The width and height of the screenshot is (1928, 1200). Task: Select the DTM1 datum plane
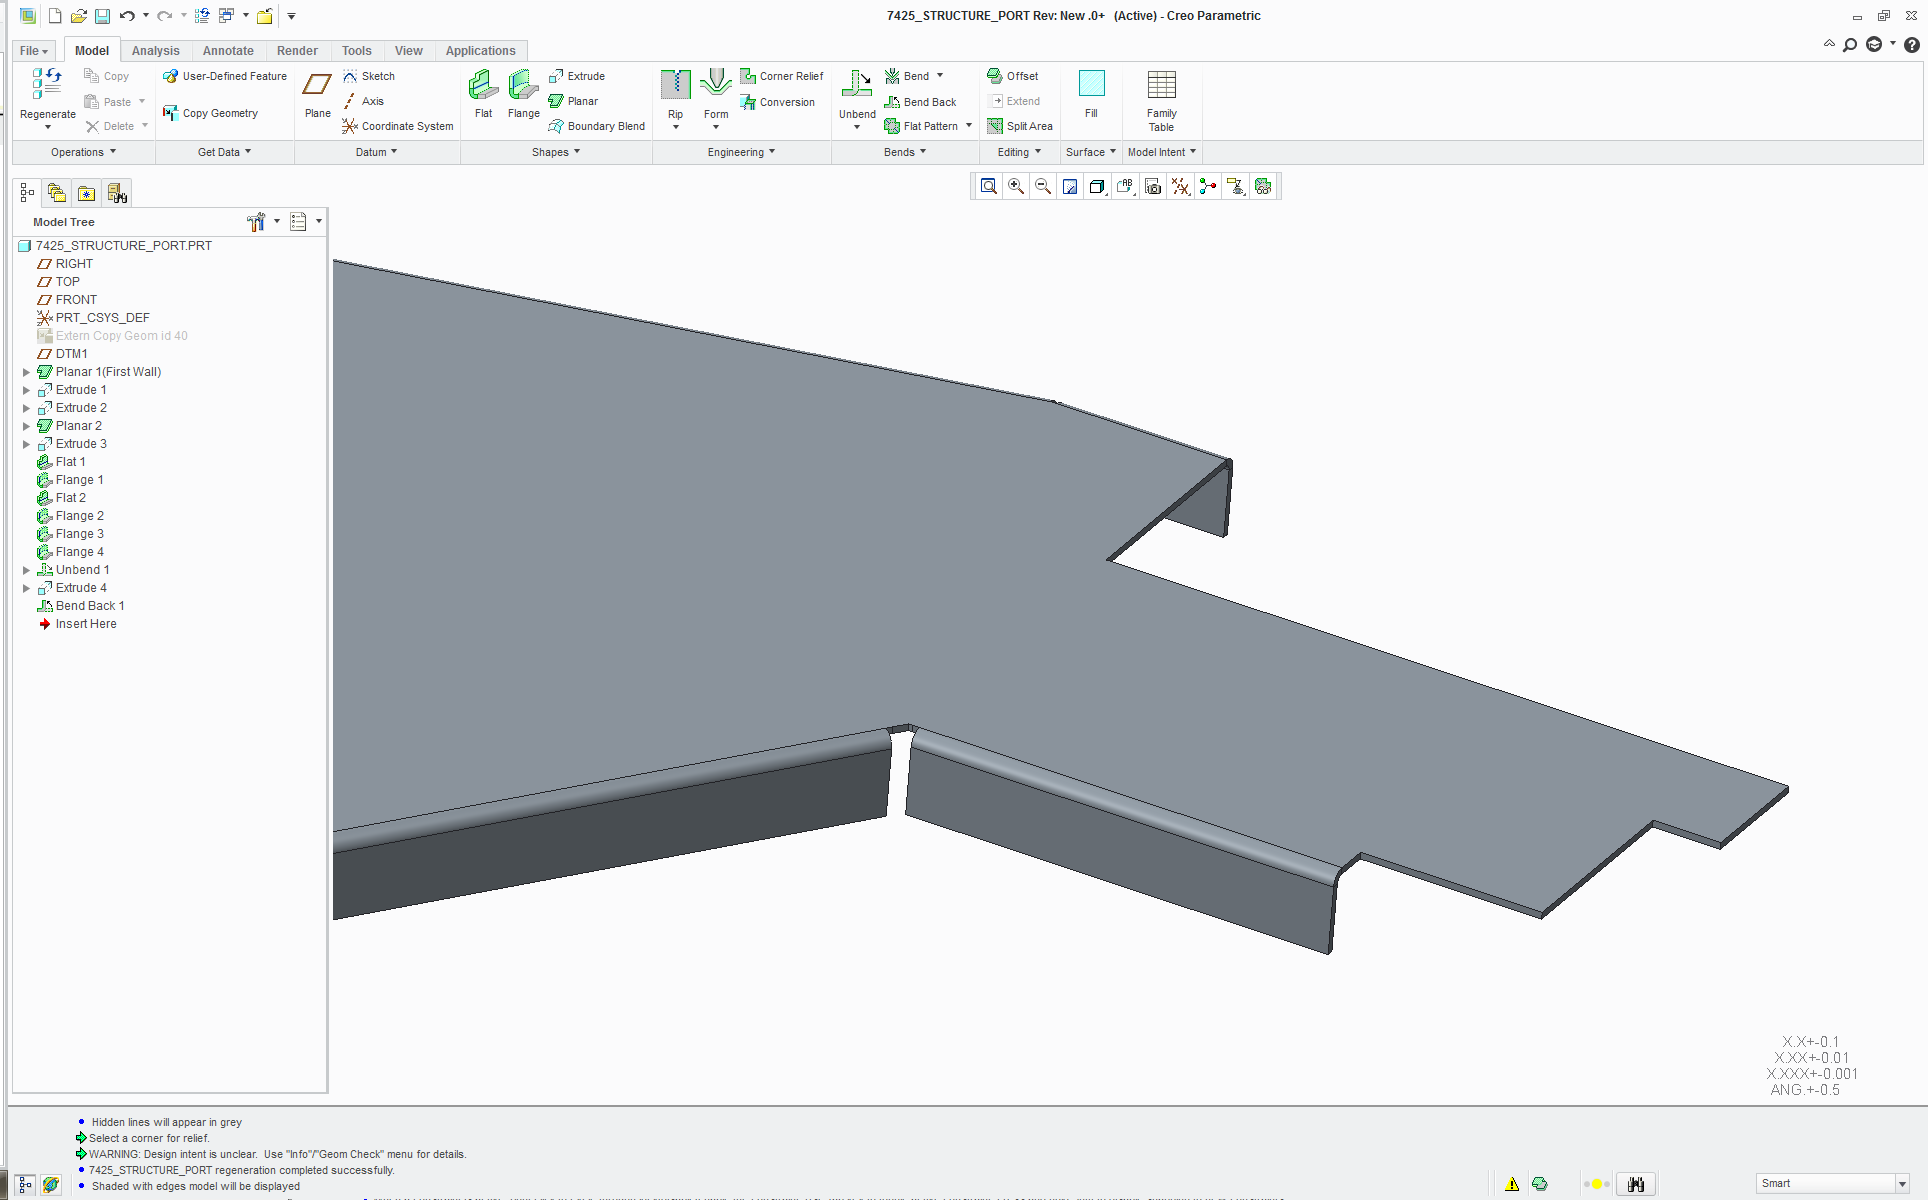pos(62,354)
